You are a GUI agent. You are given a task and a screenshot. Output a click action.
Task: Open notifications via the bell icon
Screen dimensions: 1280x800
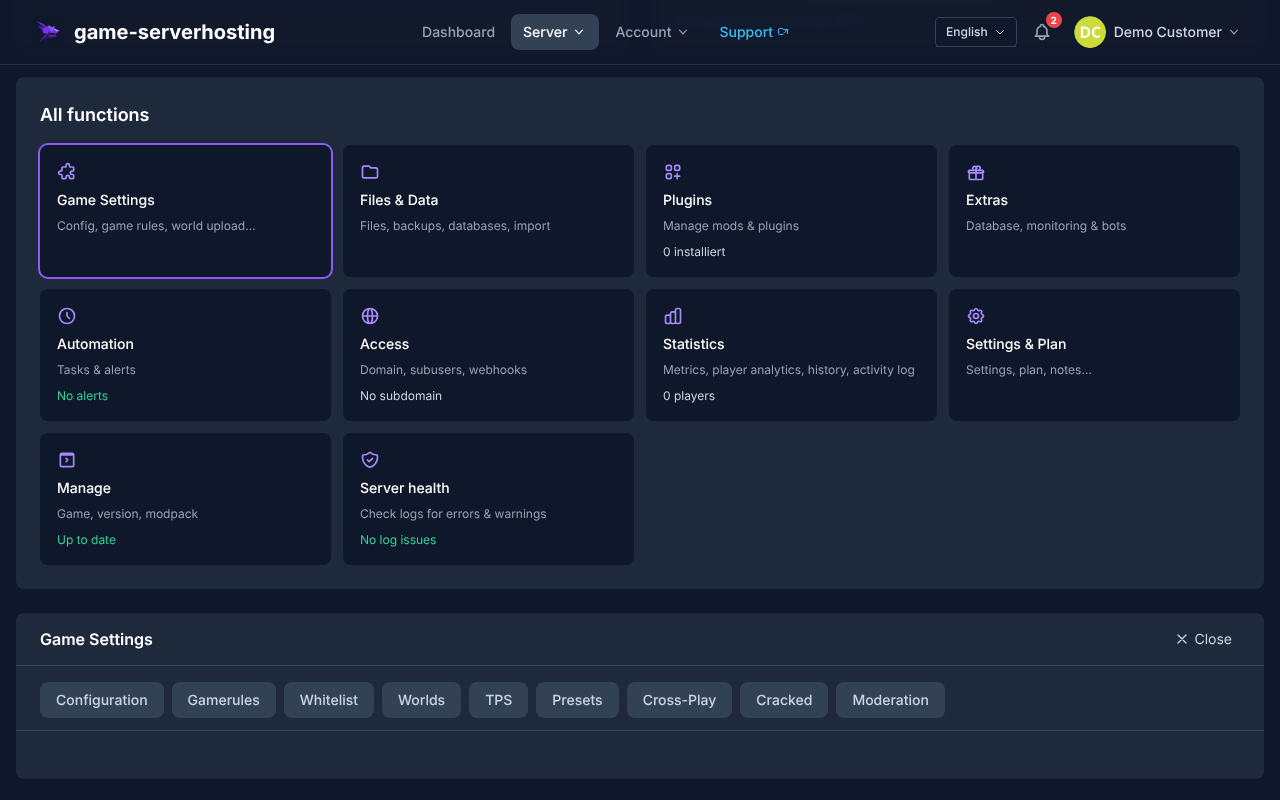[1042, 32]
